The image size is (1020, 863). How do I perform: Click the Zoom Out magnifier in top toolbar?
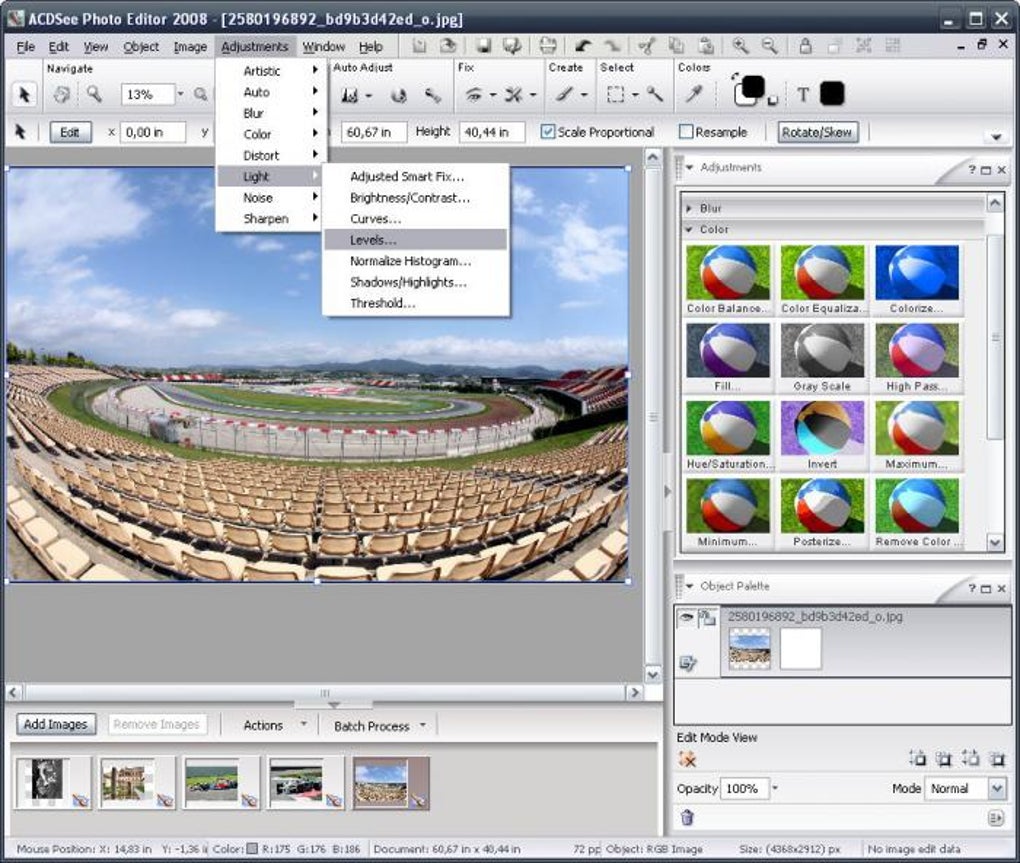tap(770, 46)
